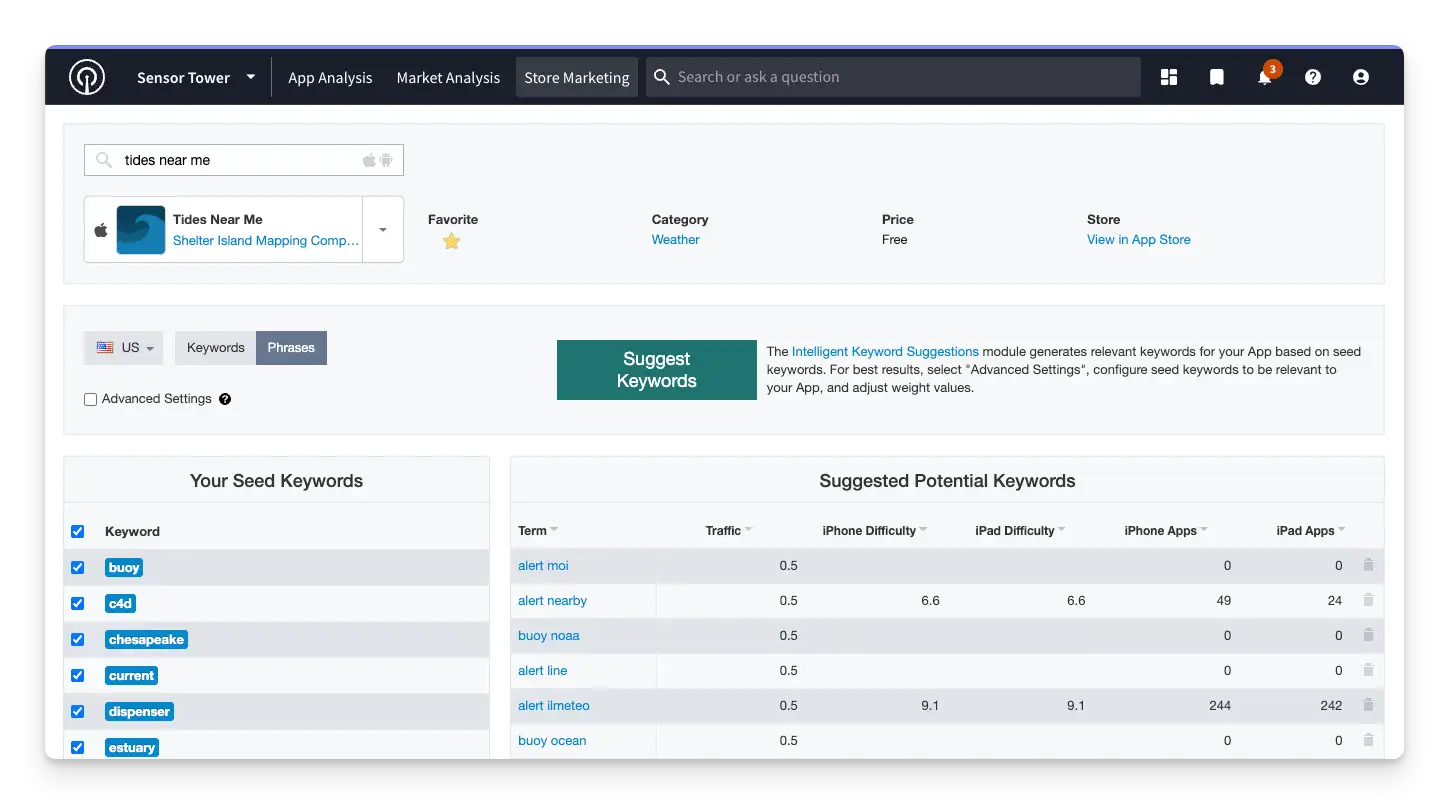Open the Intelligent Keyword Suggestions link
The image size is (1449, 804).
[885, 352]
